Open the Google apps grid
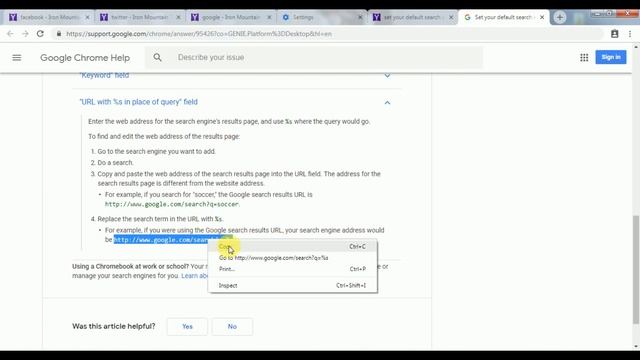640x360 pixels. (x=584, y=58)
